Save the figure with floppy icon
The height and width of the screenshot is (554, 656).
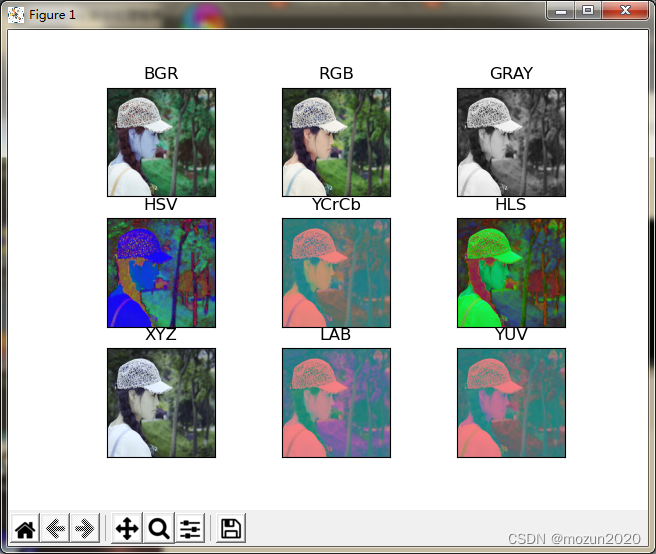tap(231, 528)
